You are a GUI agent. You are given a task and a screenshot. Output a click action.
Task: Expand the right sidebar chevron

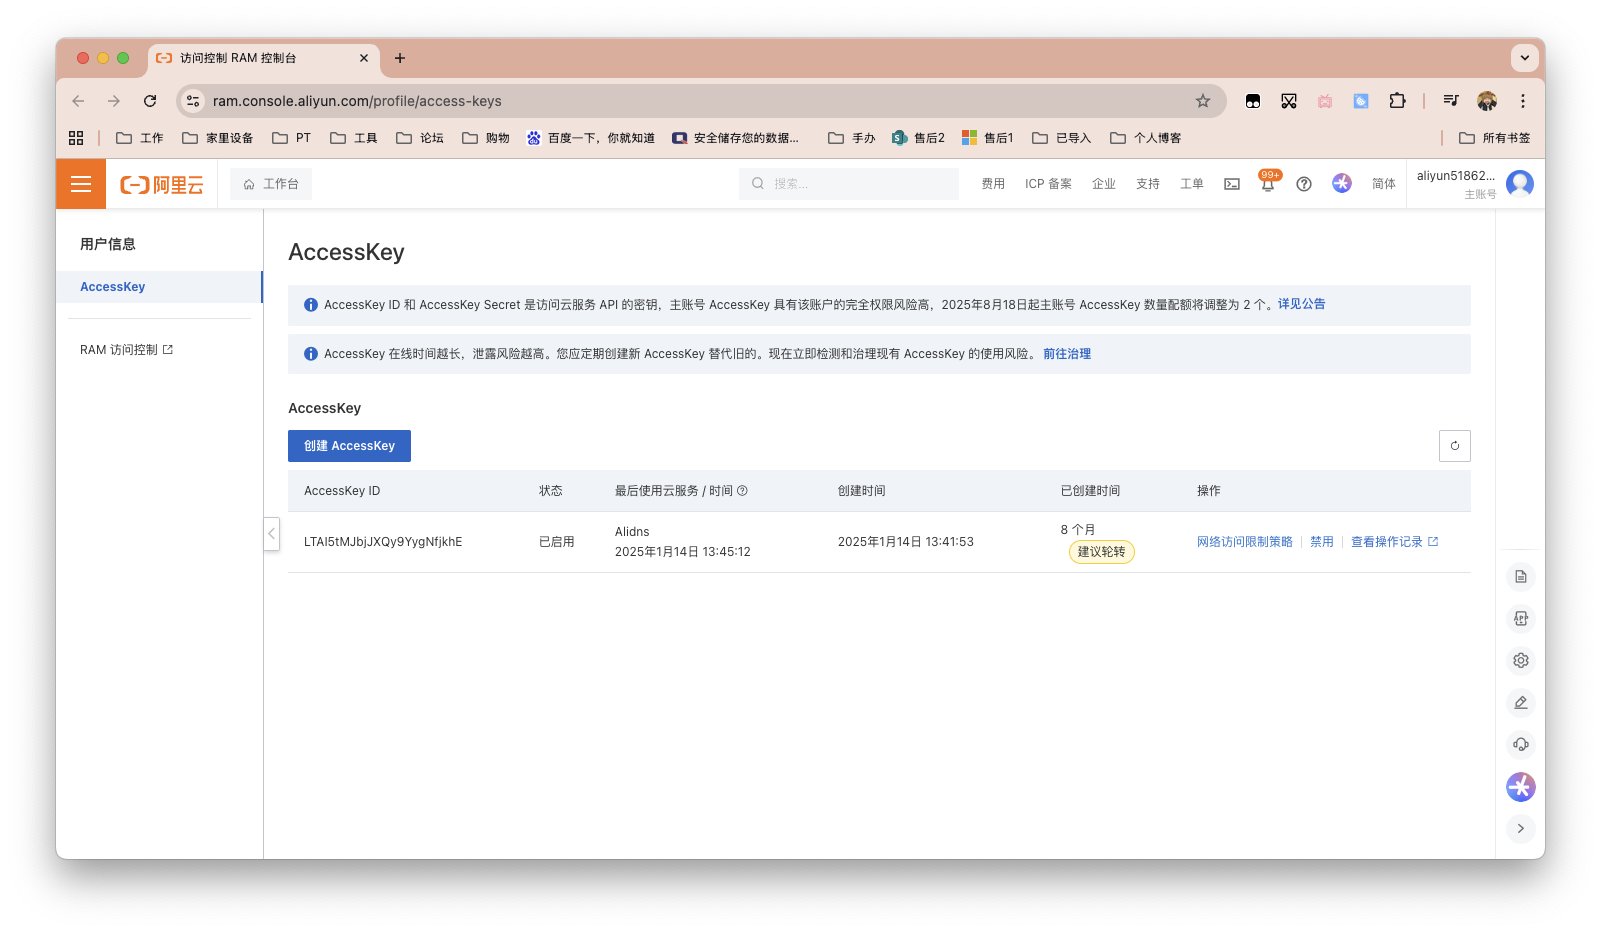coord(1520,829)
